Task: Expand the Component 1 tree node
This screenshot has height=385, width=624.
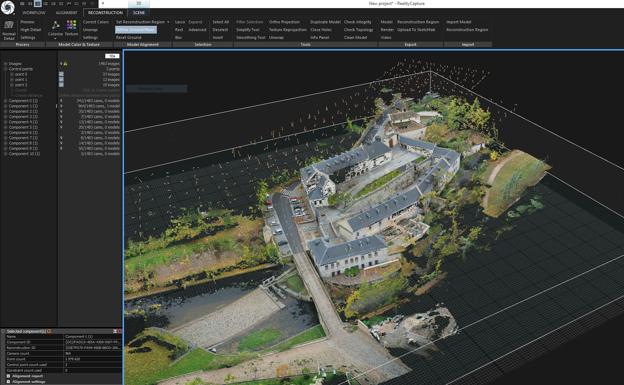Action: point(6,106)
